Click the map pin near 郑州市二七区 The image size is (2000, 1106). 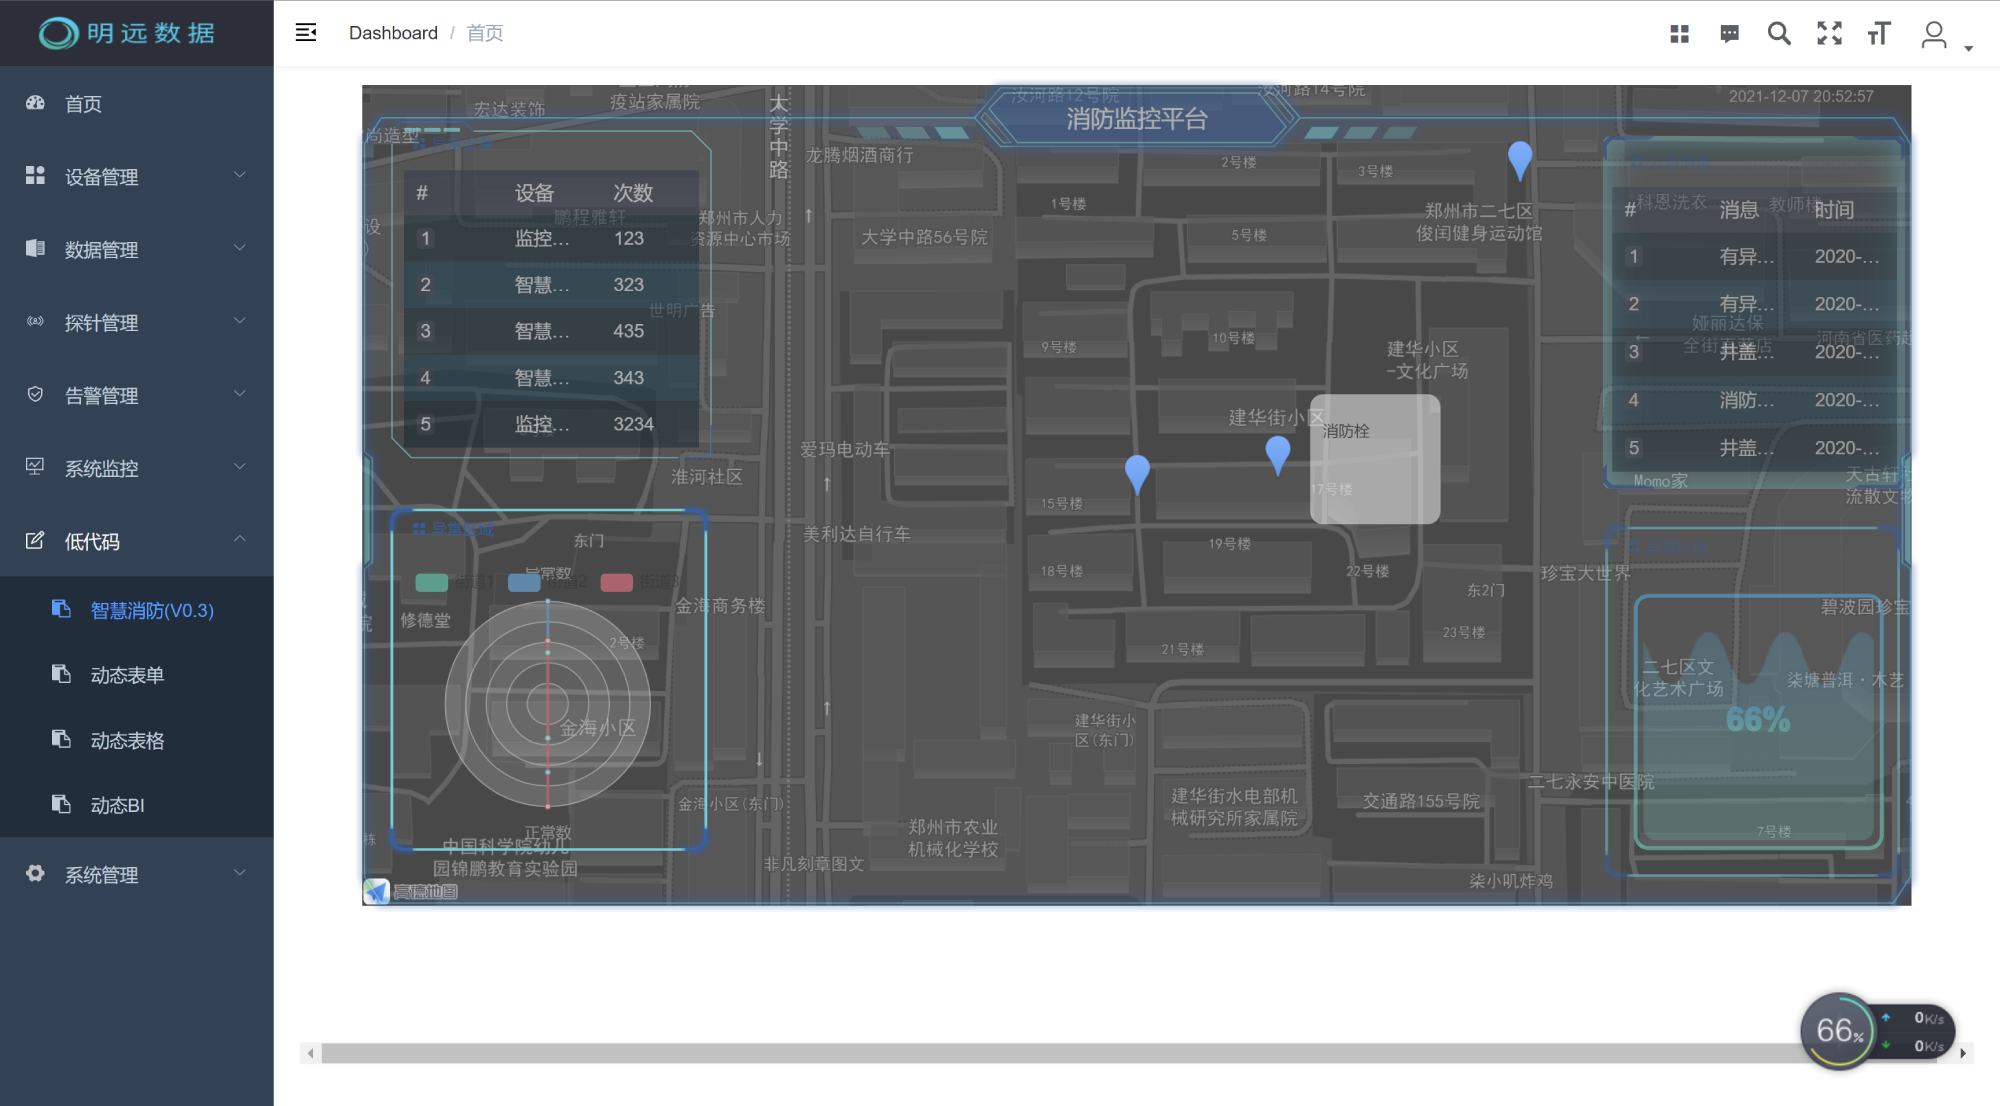[1519, 160]
